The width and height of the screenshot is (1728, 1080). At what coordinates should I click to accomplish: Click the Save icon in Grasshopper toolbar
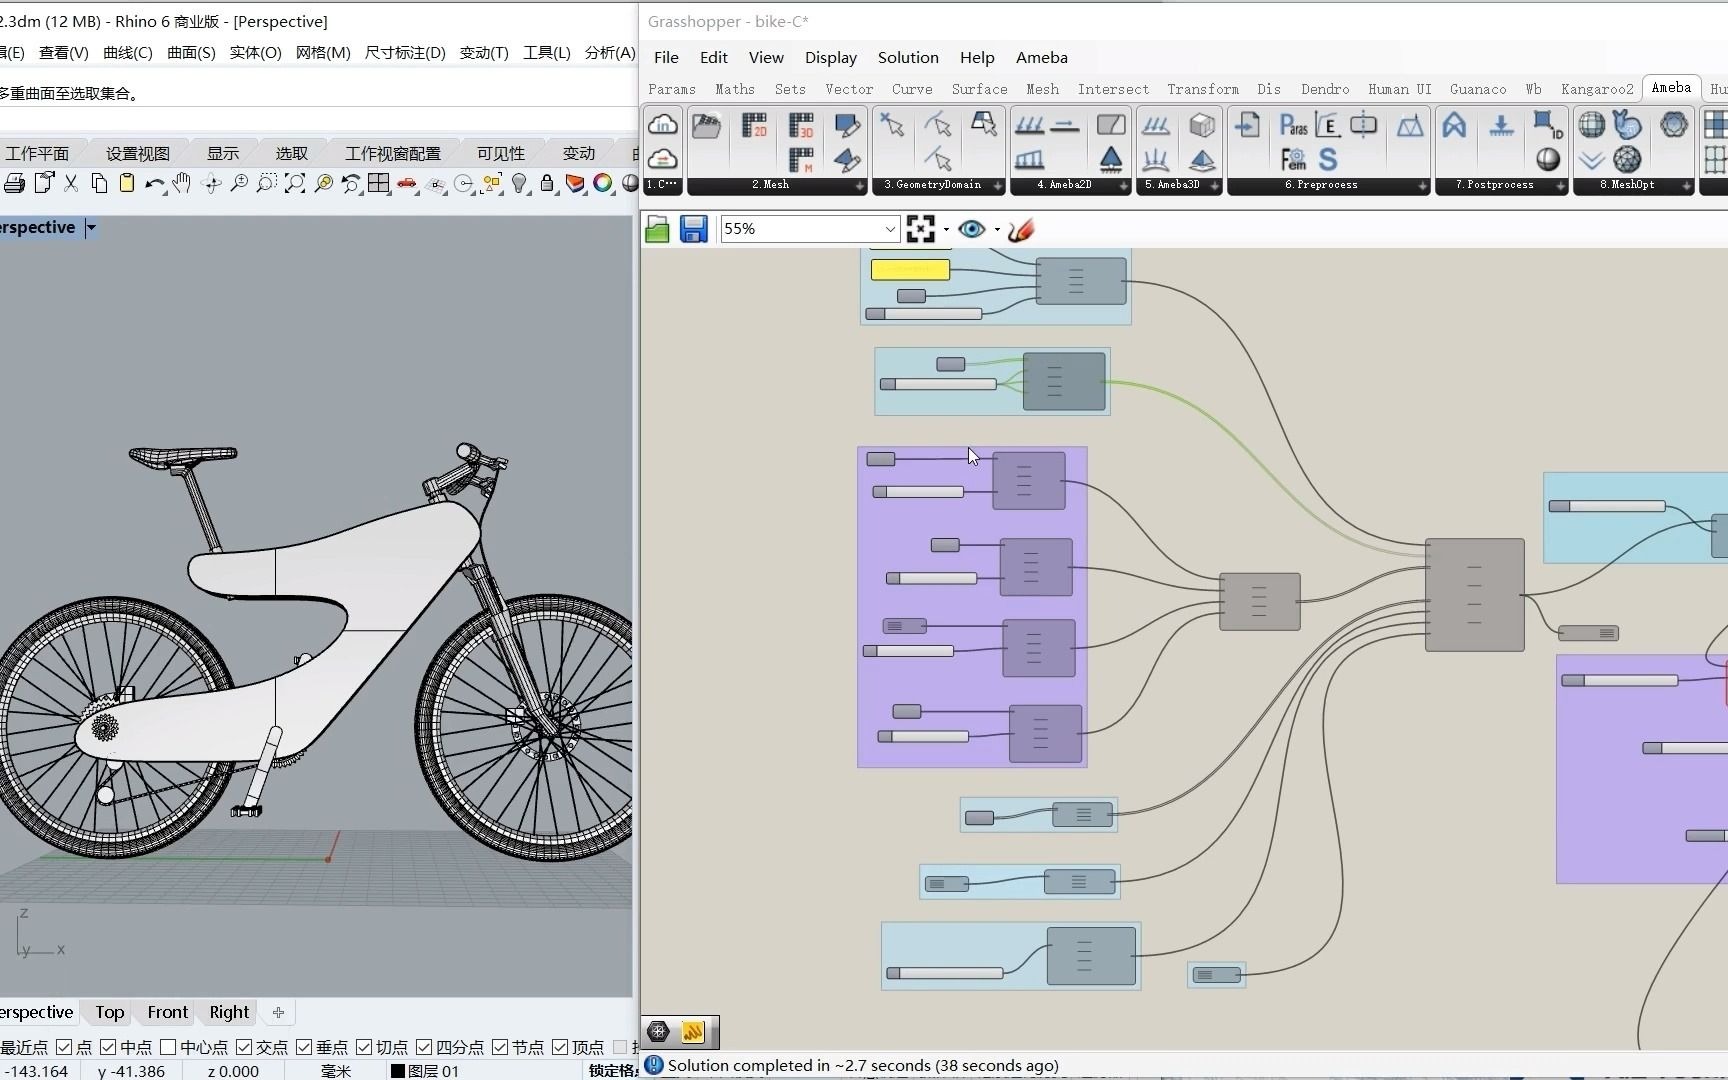click(x=693, y=229)
